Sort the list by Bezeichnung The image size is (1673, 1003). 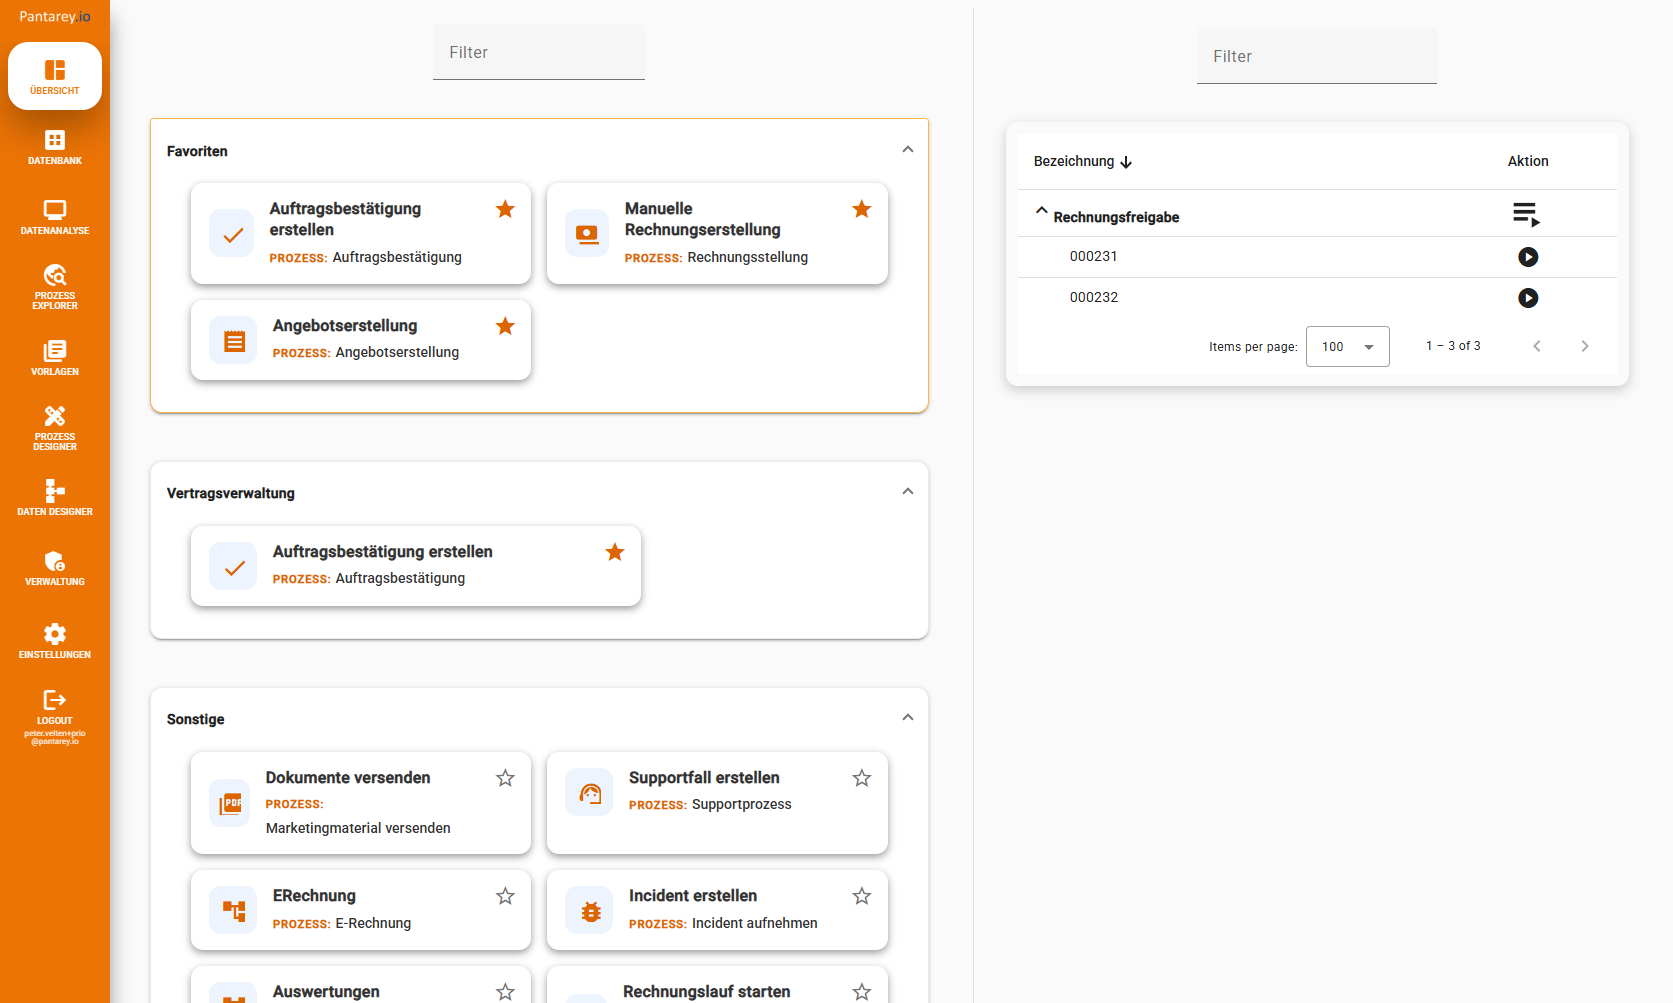[1083, 161]
